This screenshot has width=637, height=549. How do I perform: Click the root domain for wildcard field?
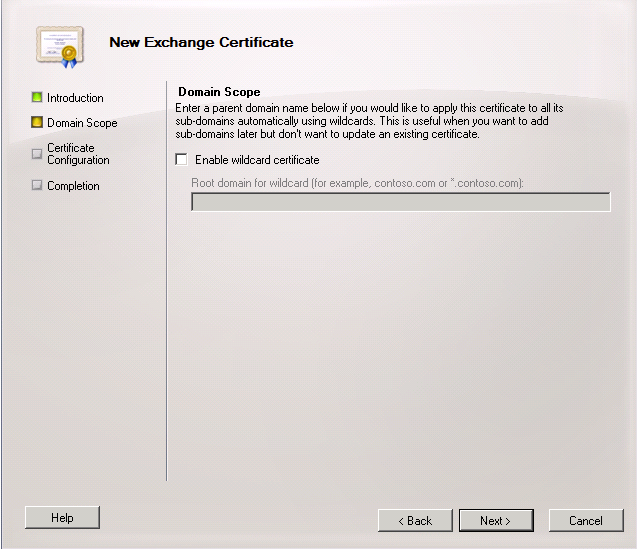[401, 202]
